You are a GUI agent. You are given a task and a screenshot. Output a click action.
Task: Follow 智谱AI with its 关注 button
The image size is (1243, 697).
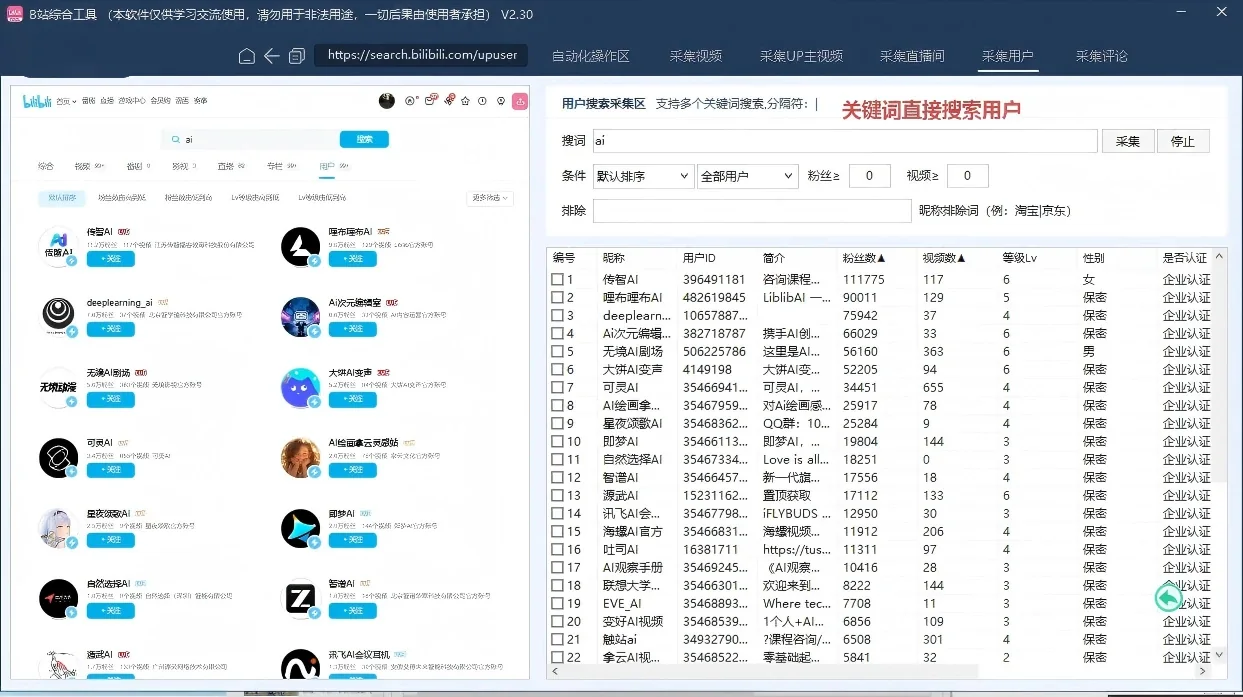tap(353, 611)
